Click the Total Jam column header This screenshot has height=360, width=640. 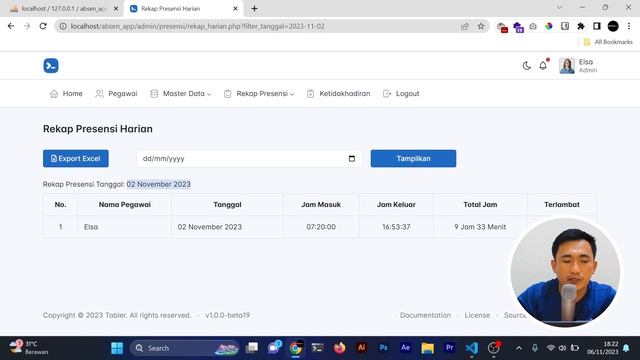480,204
